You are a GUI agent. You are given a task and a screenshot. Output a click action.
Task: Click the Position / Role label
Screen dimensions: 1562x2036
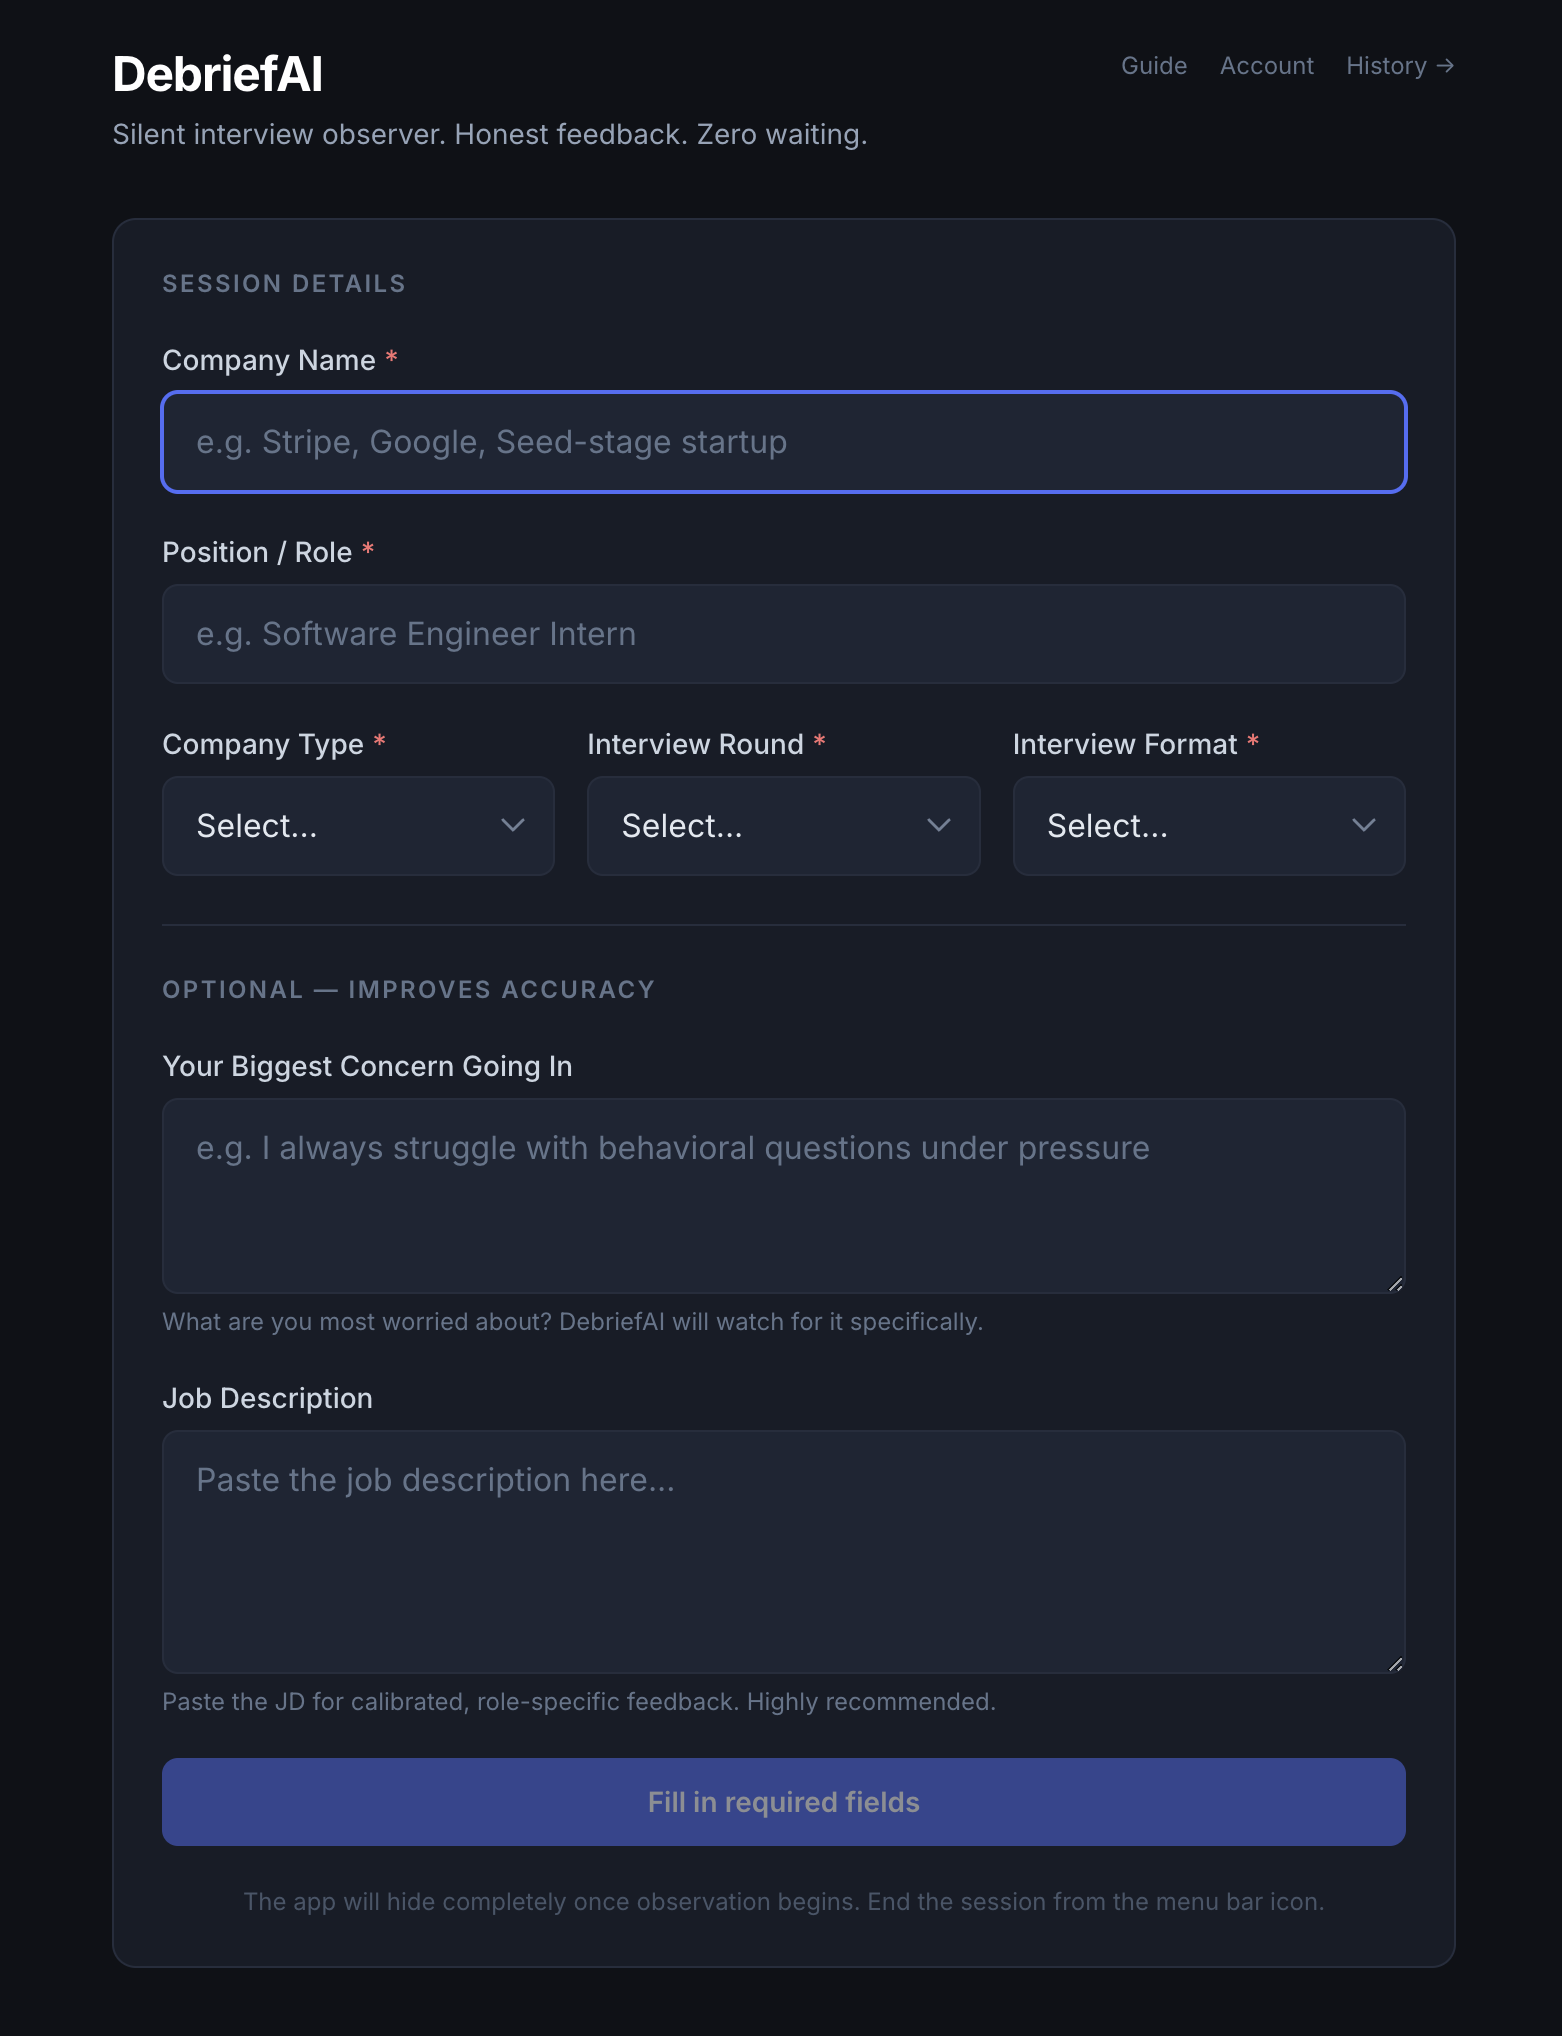[x=257, y=552]
